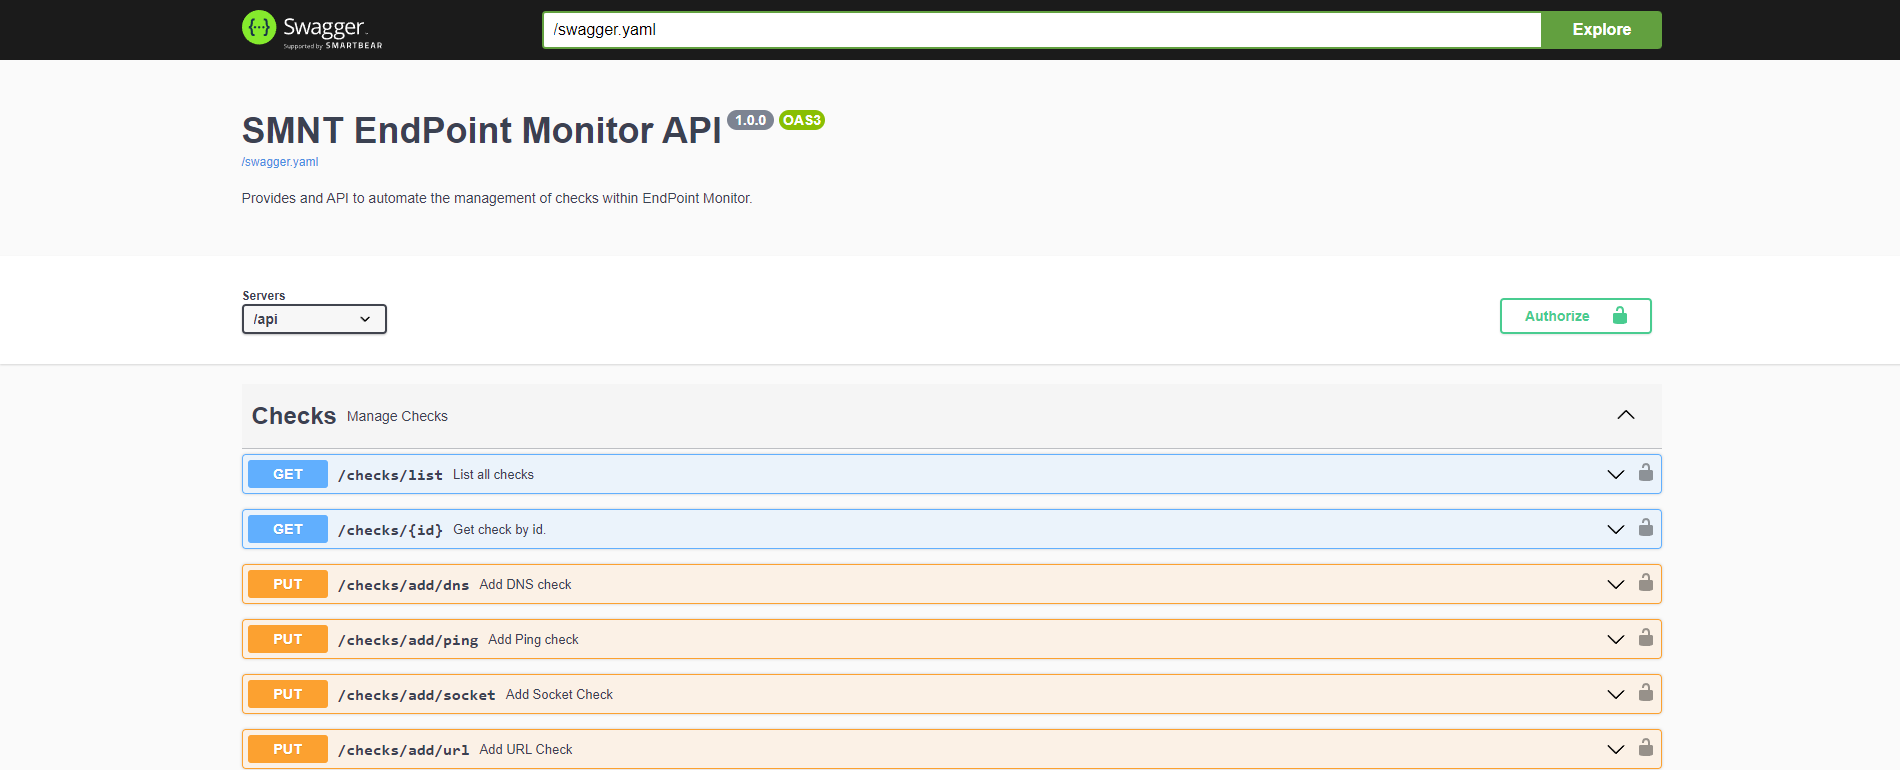Expand the /checks/add/socket operation chevron

[1615, 694]
